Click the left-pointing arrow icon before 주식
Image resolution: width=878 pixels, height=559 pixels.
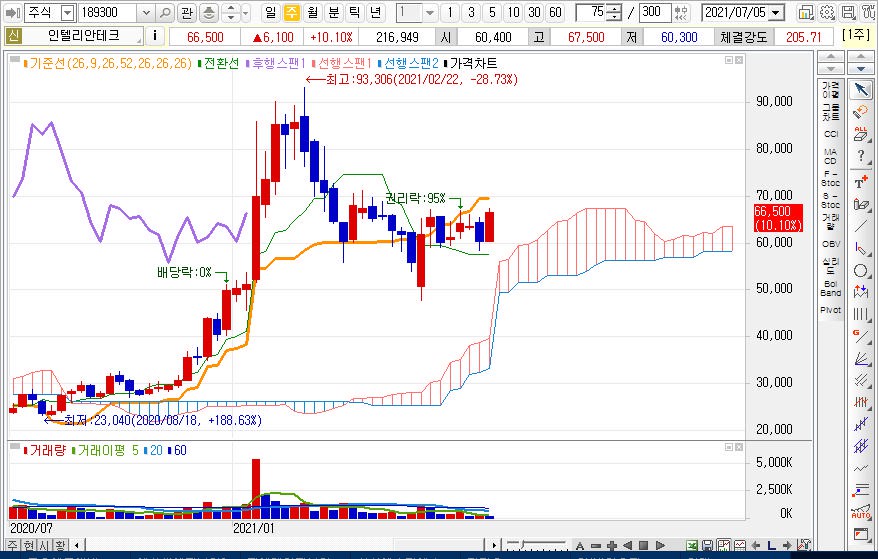tap(12, 12)
